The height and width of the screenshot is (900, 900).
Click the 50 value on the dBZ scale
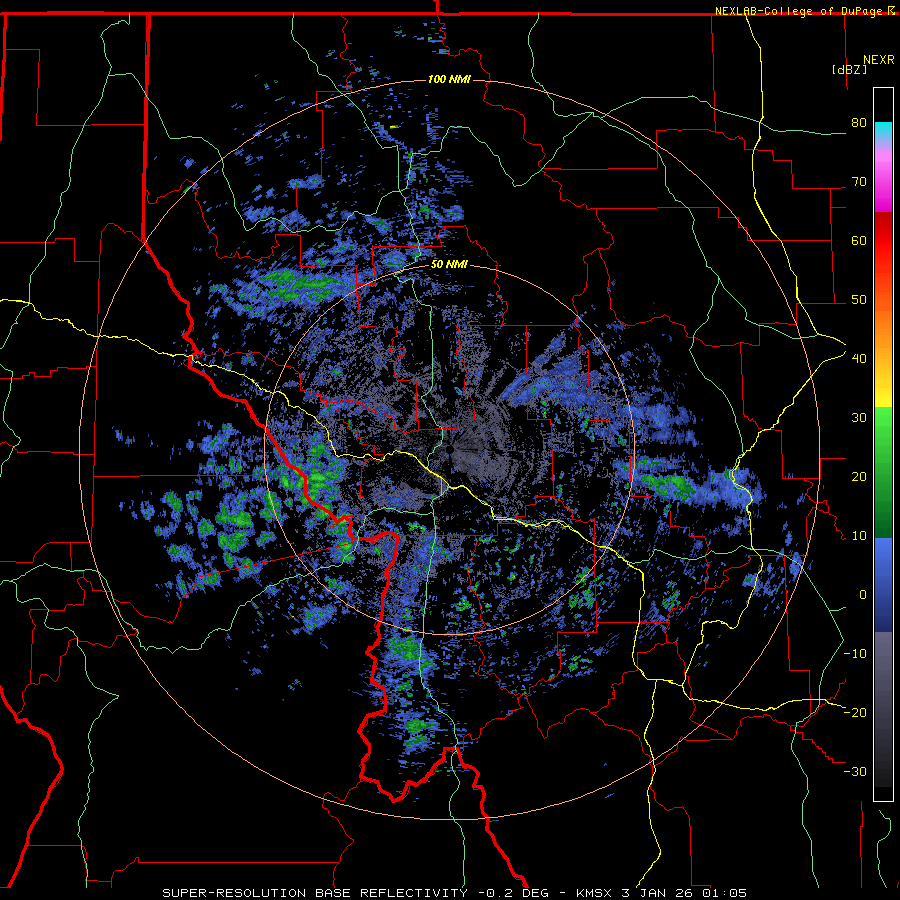859,300
